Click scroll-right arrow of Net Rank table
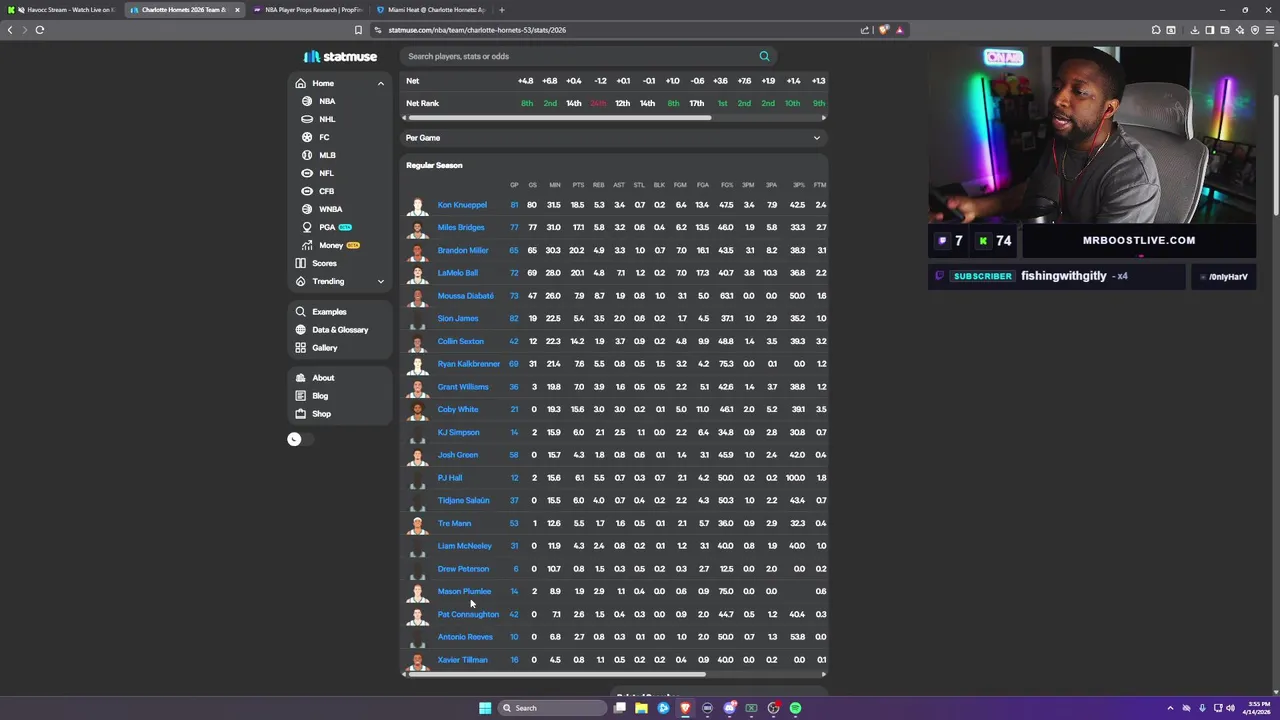 point(823,118)
